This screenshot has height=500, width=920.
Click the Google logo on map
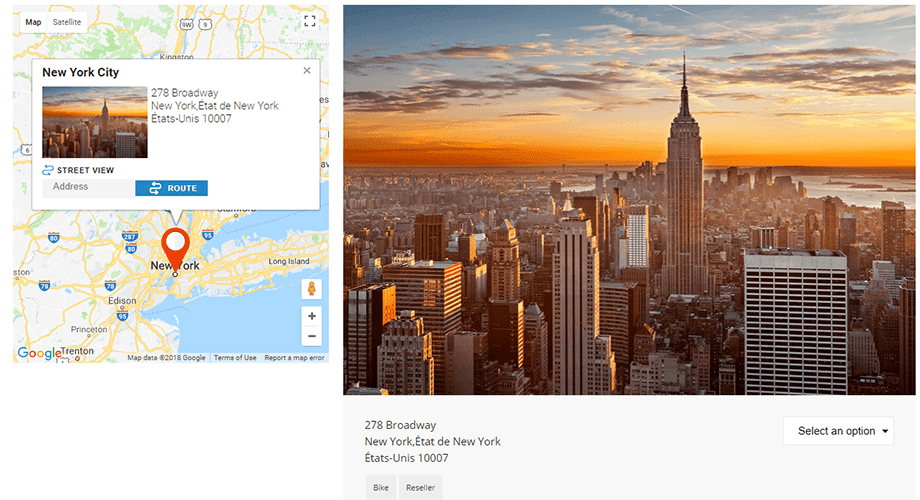tap(39, 353)
